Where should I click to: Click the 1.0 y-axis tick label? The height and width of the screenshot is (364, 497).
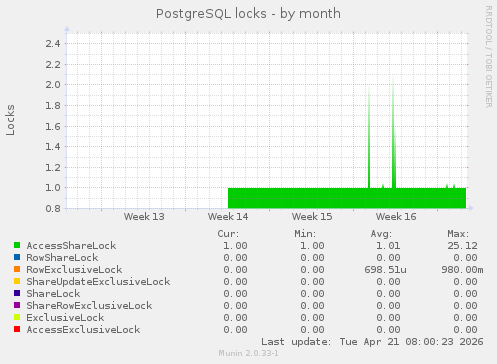click(x=53, y=188)
